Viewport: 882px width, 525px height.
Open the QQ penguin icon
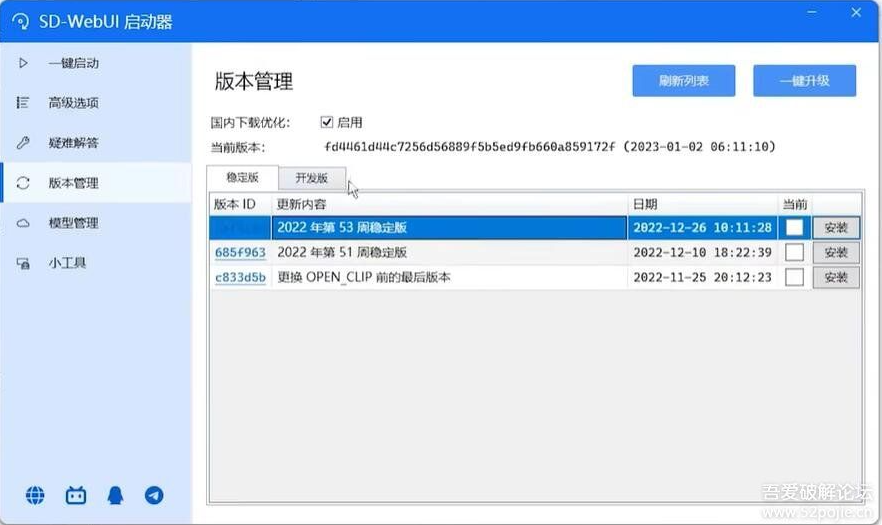[x=115, y=495]
